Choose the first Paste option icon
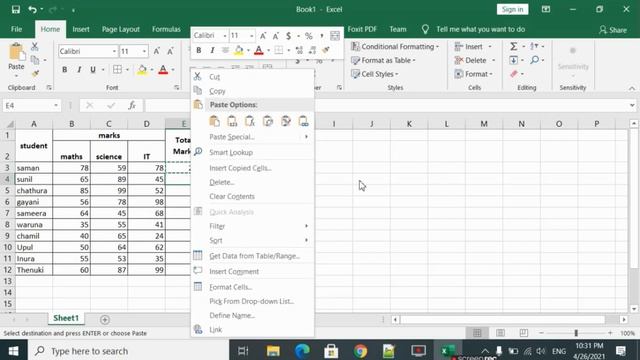Screen dimensions: 640x360 (x=214, y=121)
